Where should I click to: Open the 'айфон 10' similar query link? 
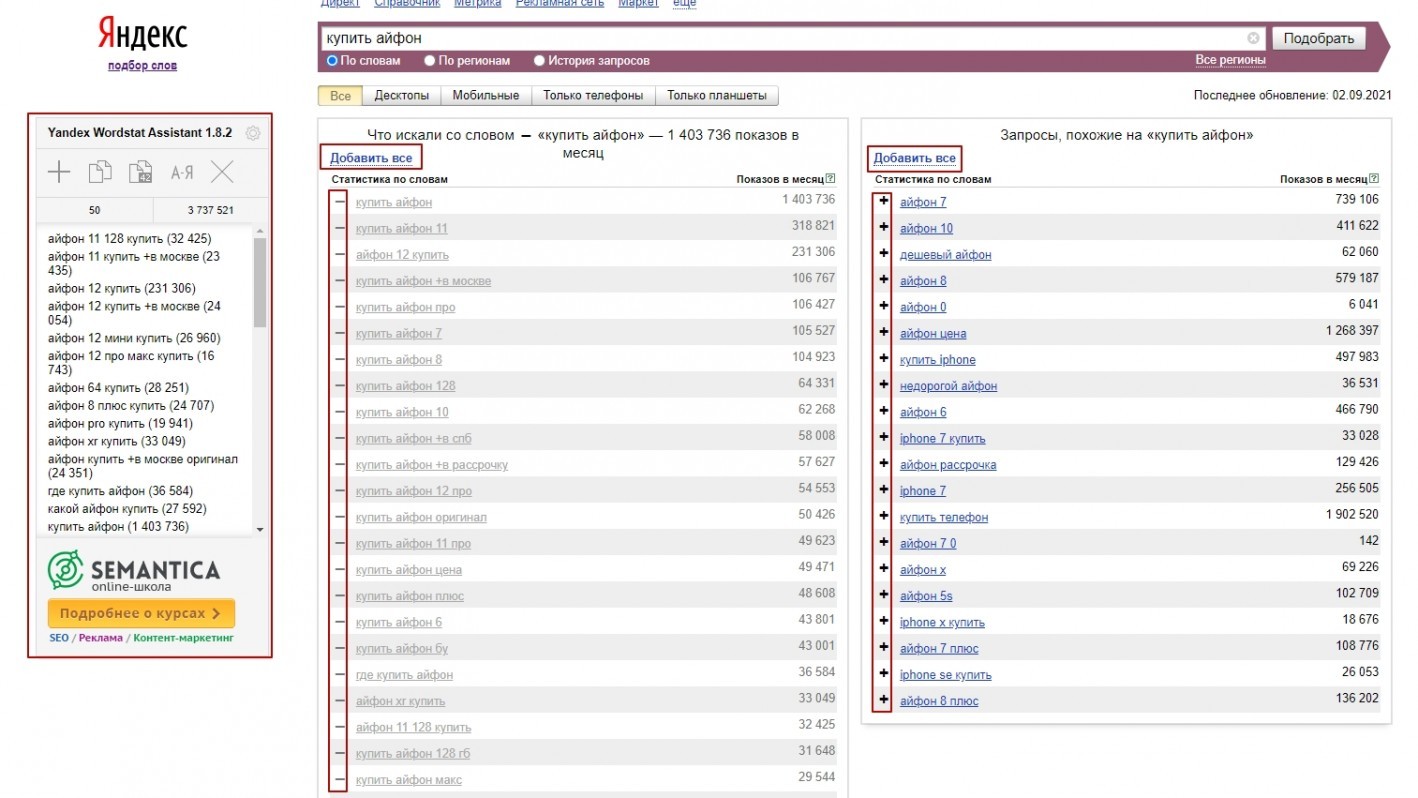[x=926, y=228]
